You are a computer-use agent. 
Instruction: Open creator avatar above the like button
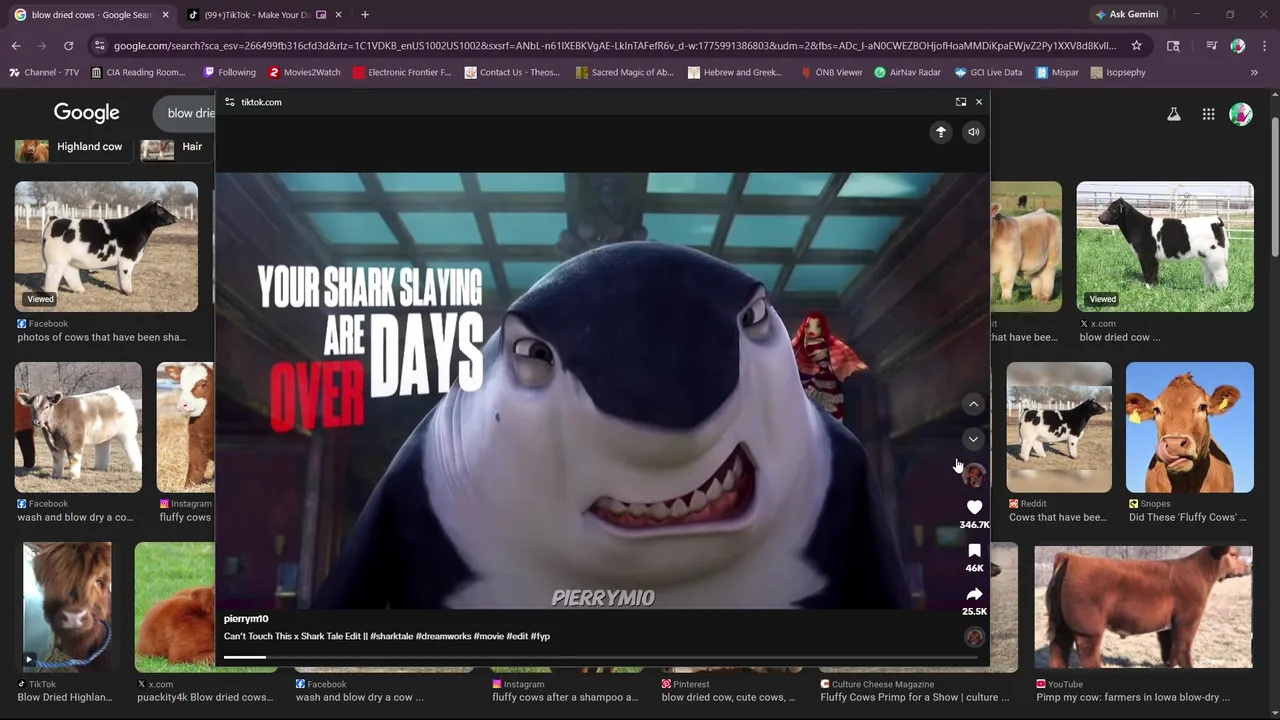(x=974, y=475)
